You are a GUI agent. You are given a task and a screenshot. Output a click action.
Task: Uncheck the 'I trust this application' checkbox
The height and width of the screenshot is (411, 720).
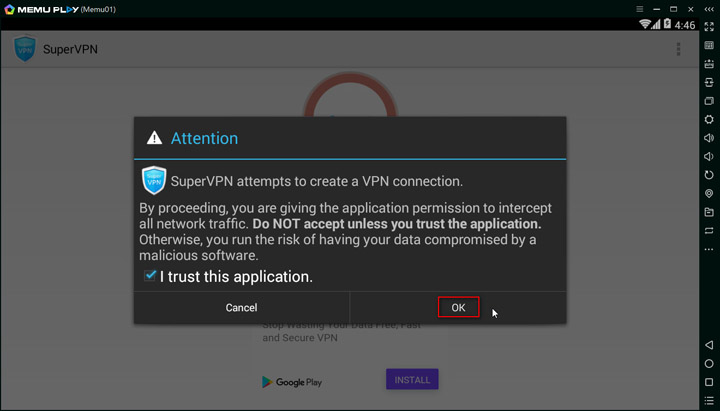click(150, 276)
